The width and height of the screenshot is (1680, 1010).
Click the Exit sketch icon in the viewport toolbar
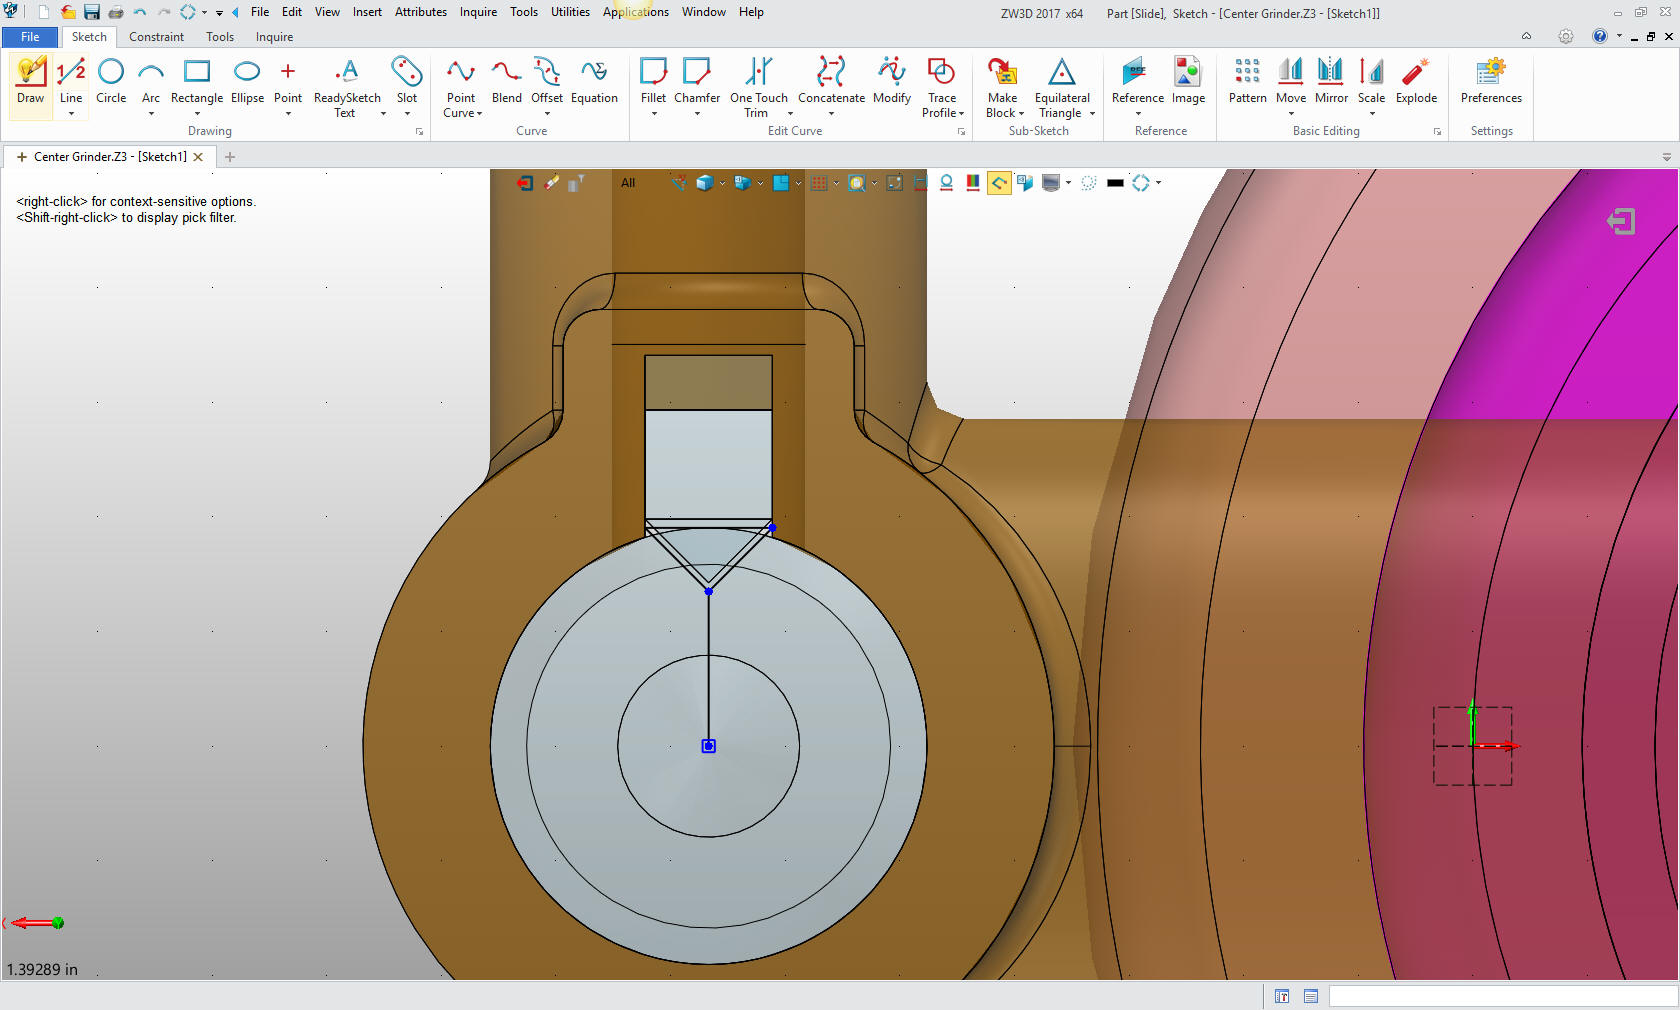[525, 183]
